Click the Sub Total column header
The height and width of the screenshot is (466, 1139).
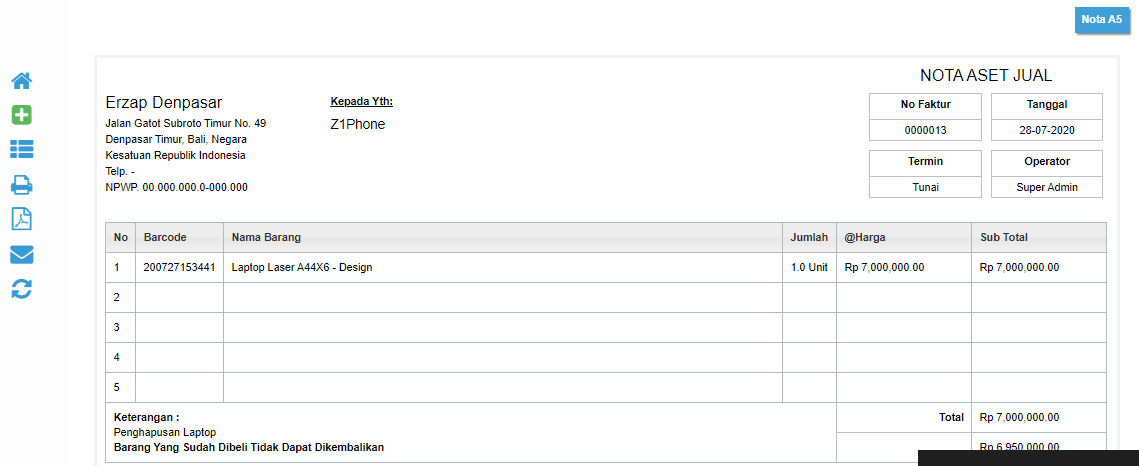1003,237
